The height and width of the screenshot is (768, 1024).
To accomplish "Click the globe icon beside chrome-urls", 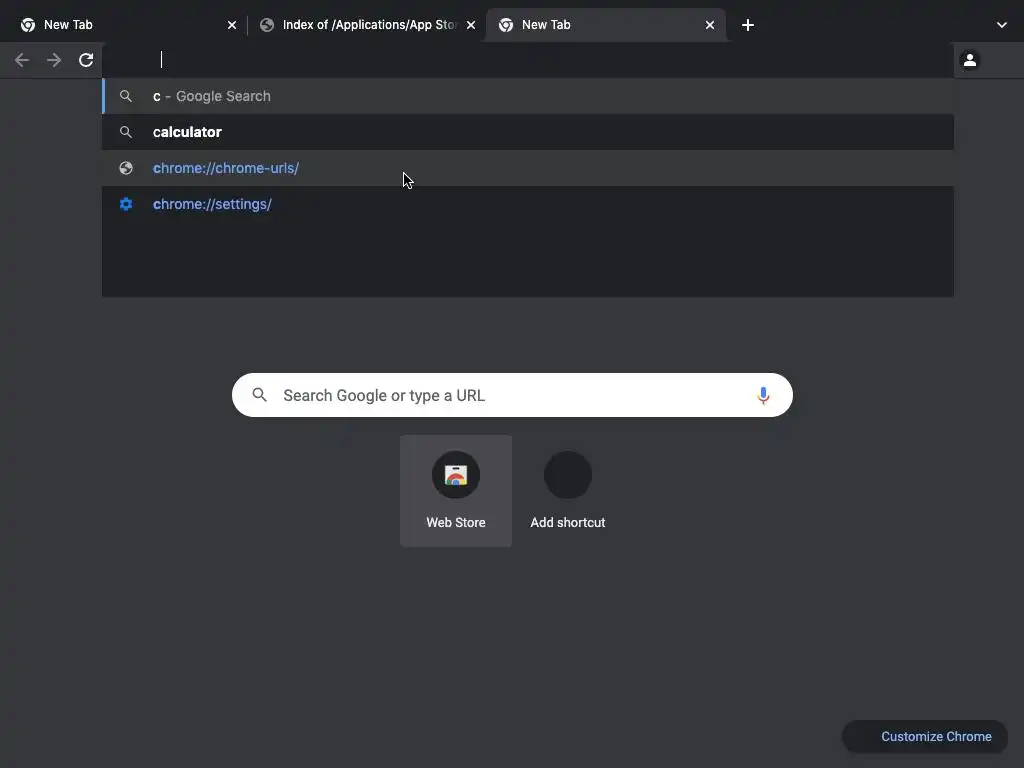I will [126, 168].
